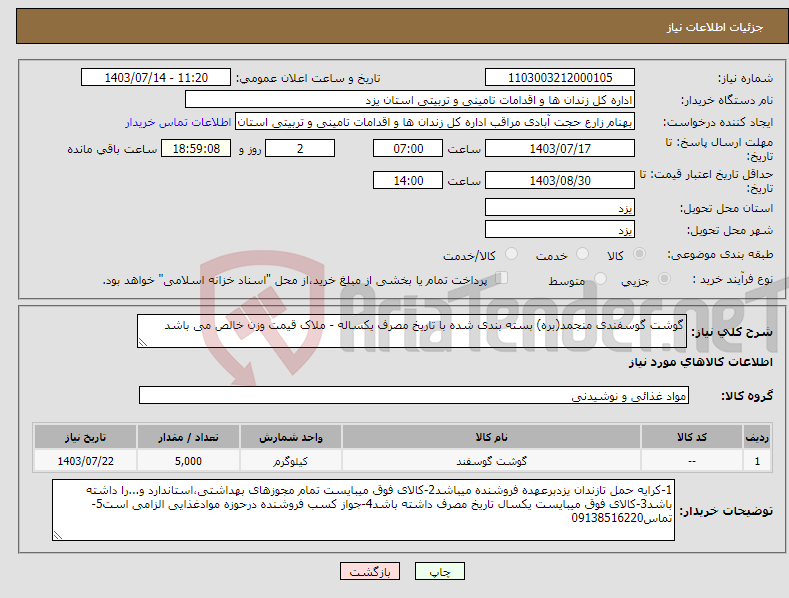Image resolution: width=789 pixels, height=598 pixels.
Task: Select the متوسط purchase type radio
Action: coord(600,278)
